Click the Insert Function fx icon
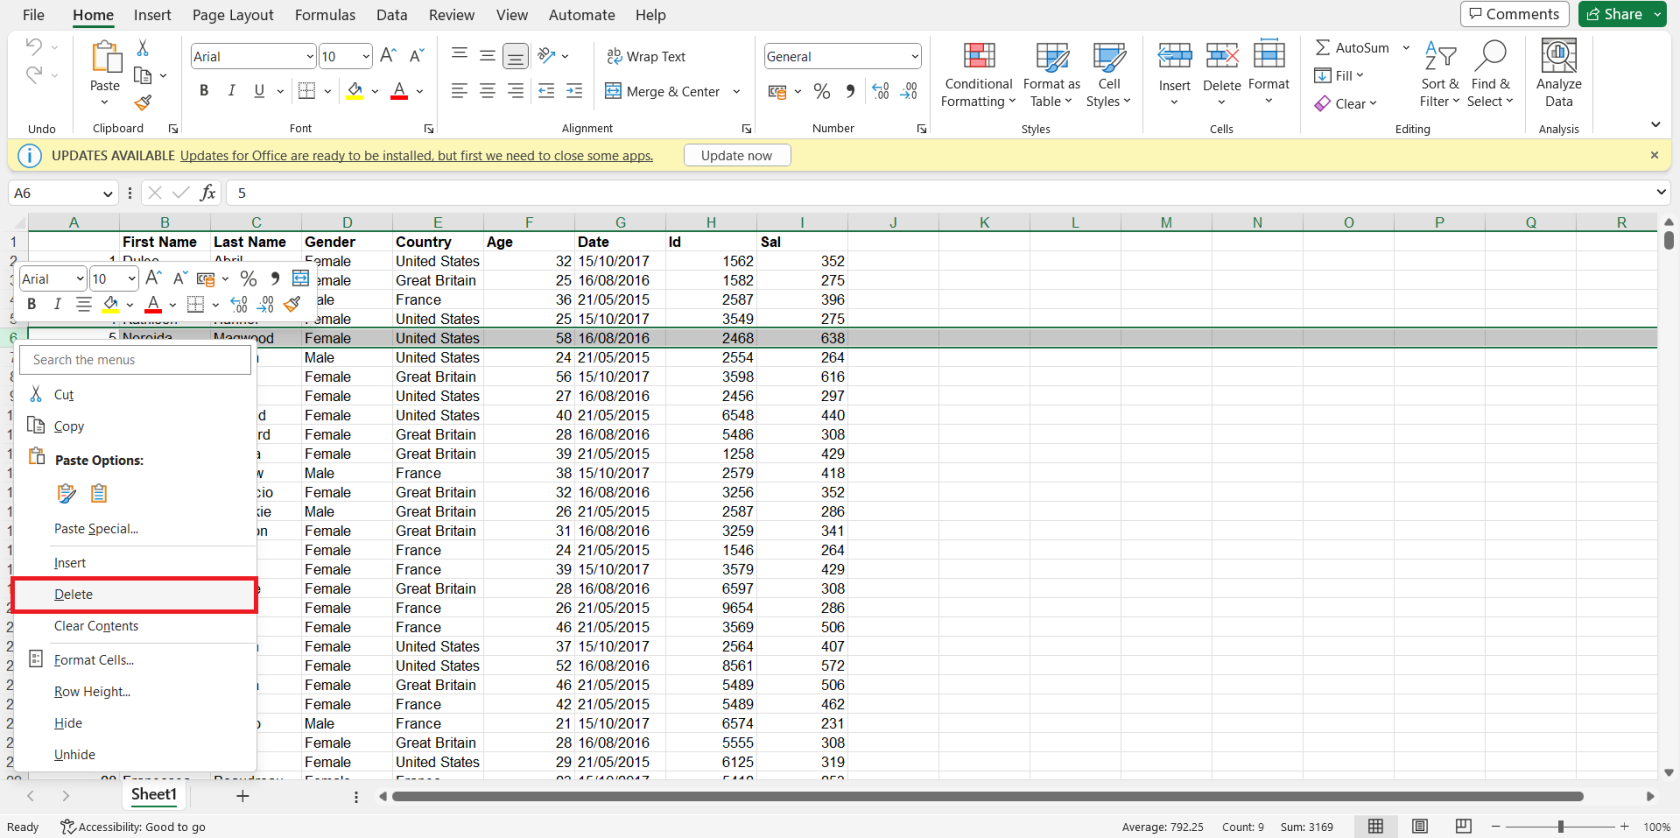 click(208, 193)
